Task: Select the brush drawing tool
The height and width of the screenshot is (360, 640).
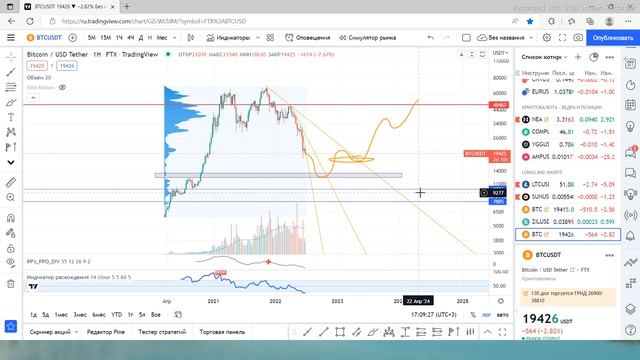Action: point(11,102)
